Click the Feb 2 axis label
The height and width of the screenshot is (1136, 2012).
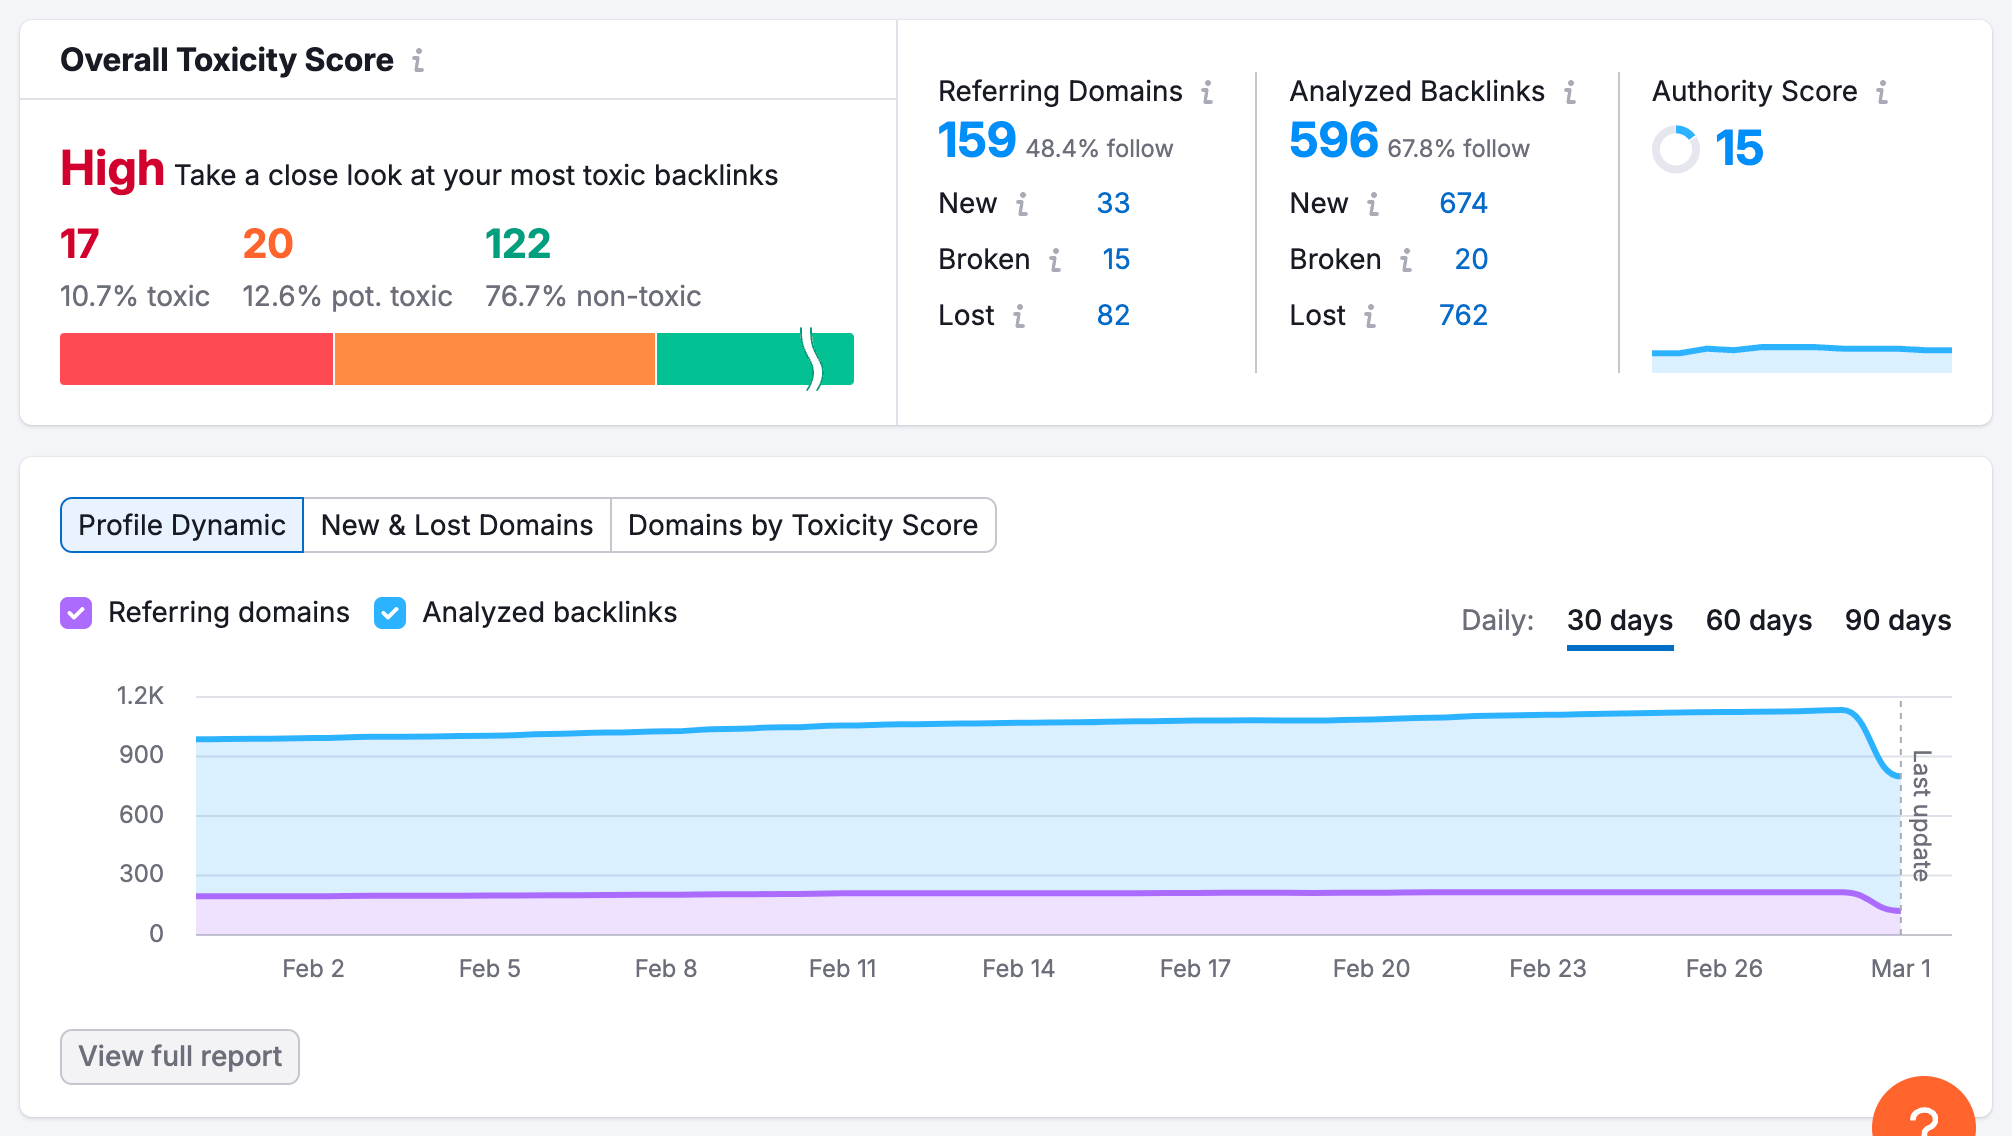[313, 969]
